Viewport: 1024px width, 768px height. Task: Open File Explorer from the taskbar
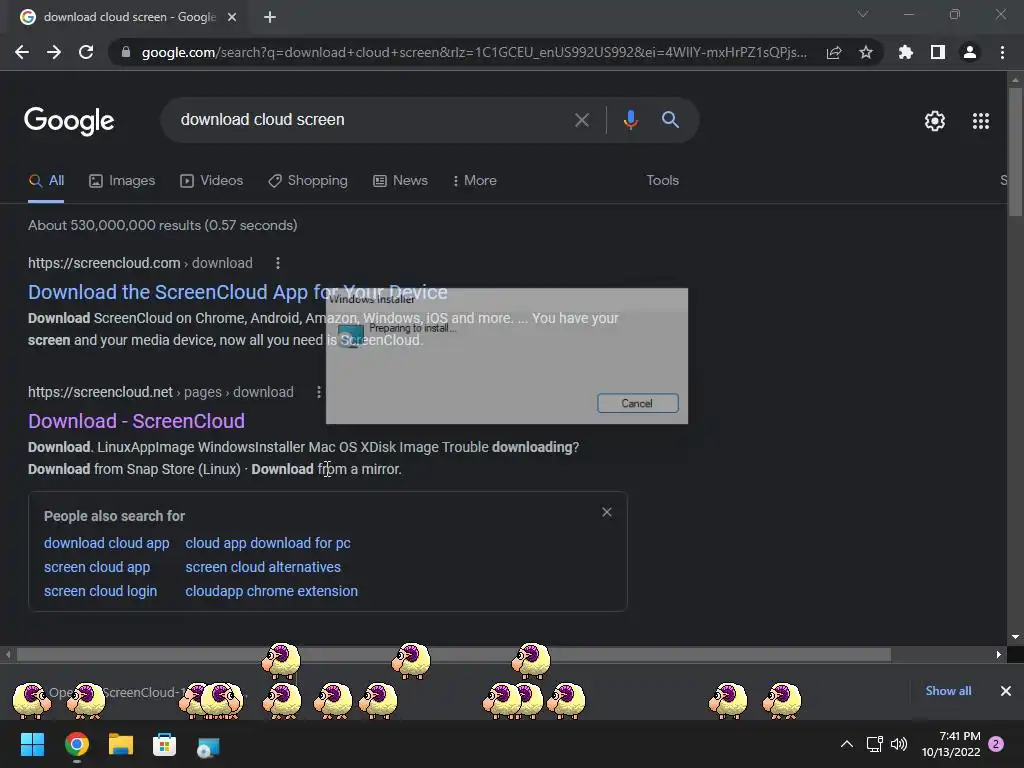[x=121, y=744]
